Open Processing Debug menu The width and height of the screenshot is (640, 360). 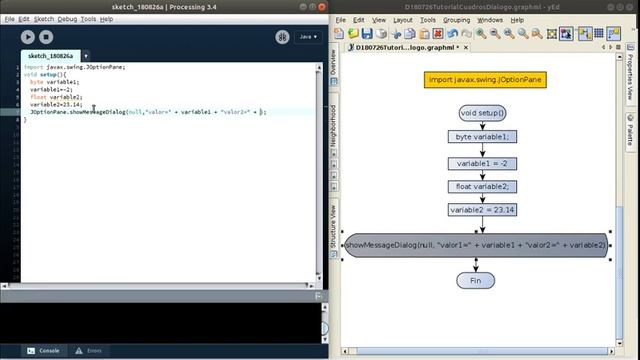(x=67, y=19)
